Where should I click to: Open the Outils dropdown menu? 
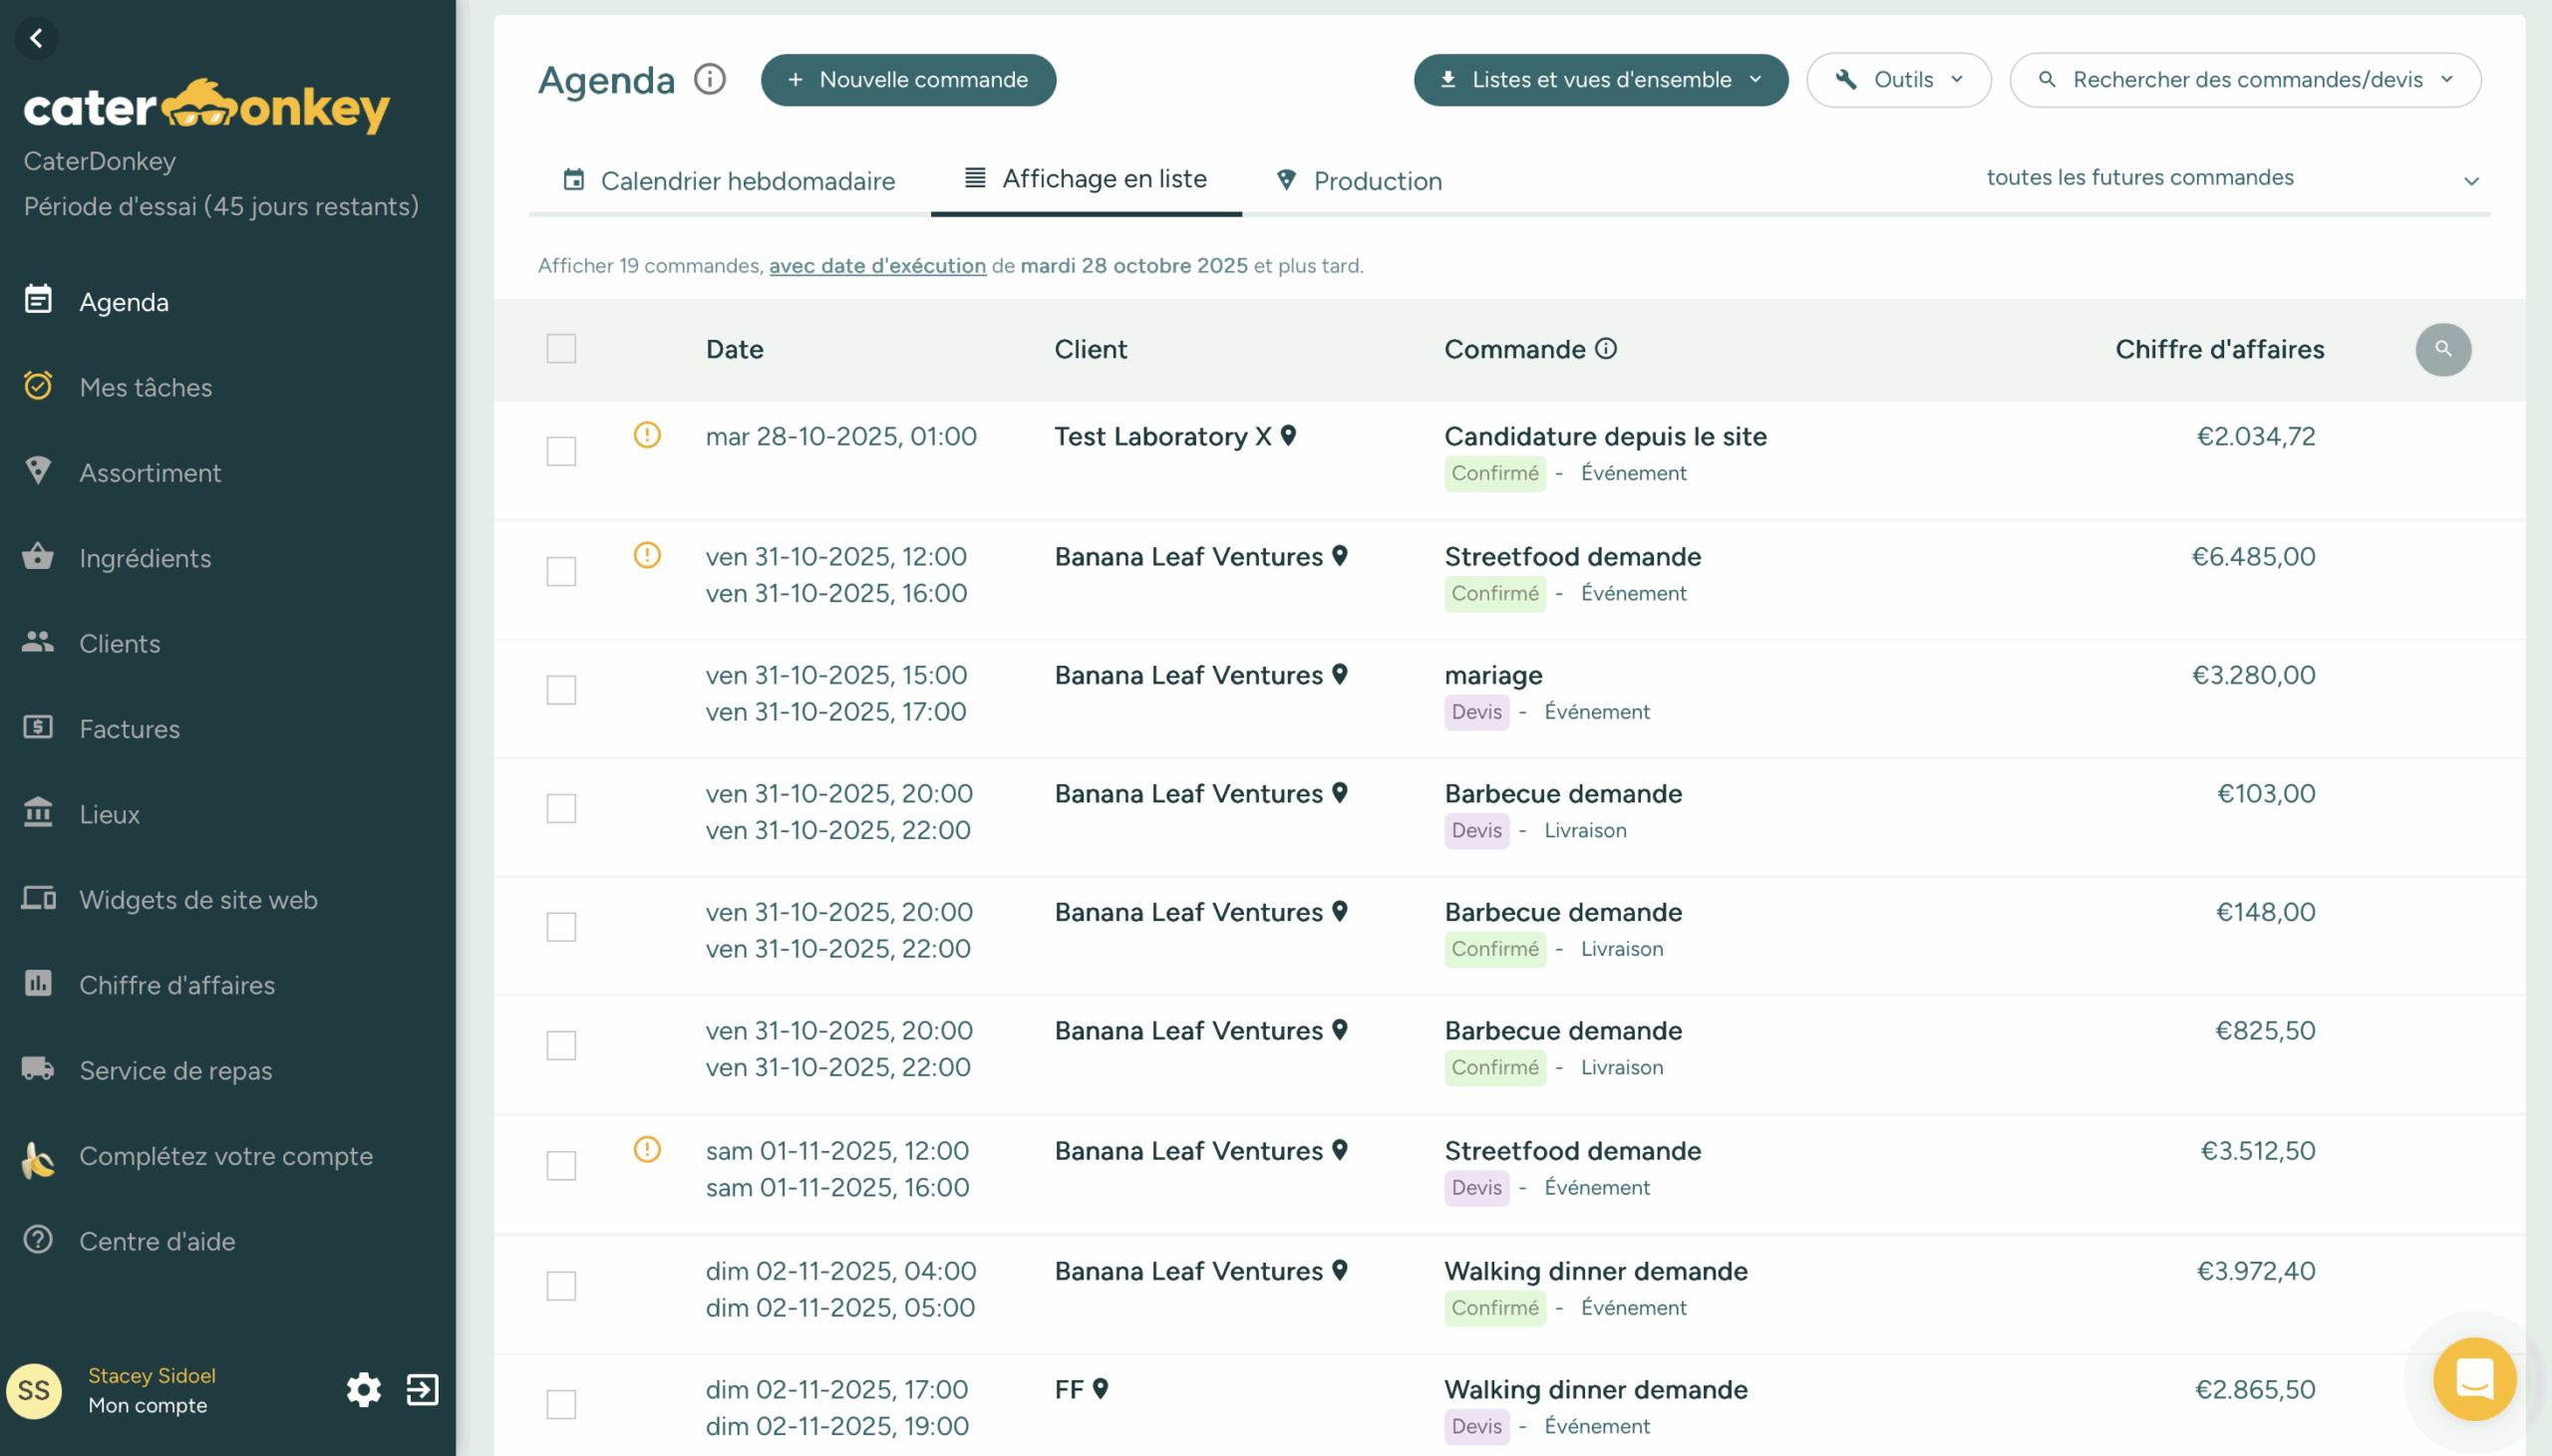click(1898, 80)
